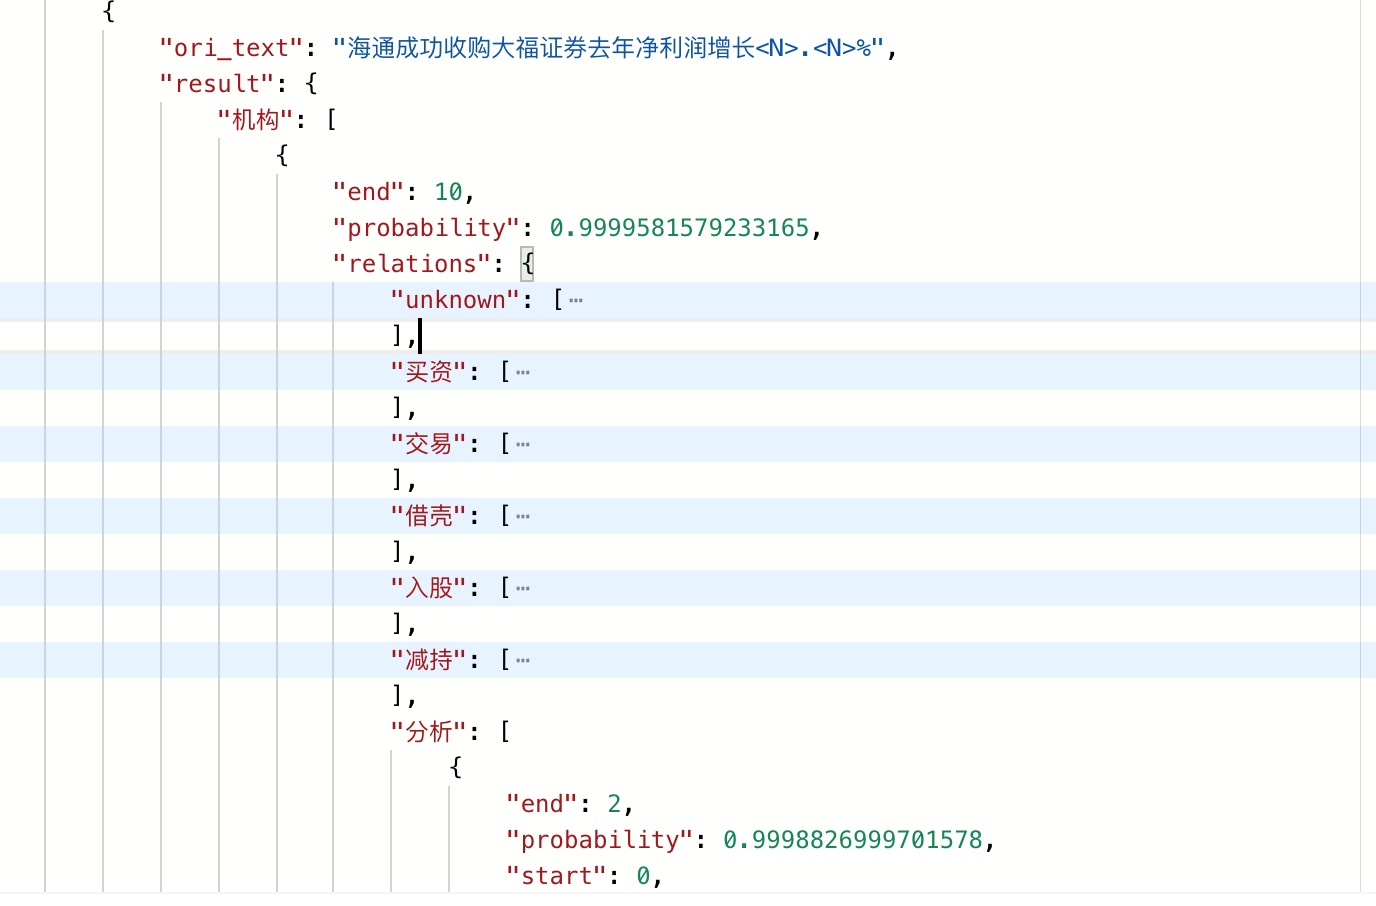Click the "交易" key
This screenshot has height=906, width=1376.
428,444
